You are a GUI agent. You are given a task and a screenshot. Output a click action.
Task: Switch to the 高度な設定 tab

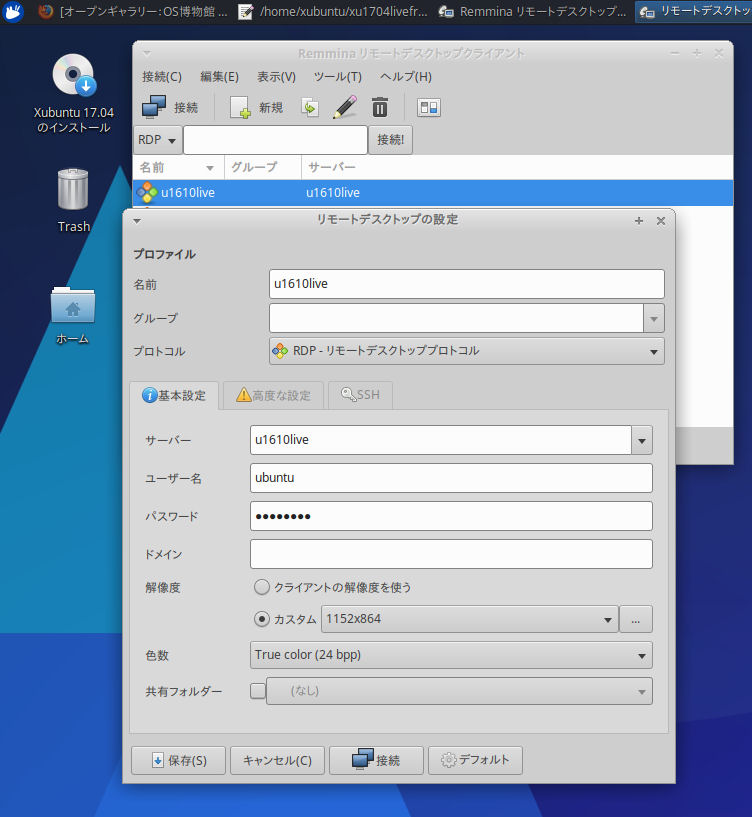pos(274,395)
